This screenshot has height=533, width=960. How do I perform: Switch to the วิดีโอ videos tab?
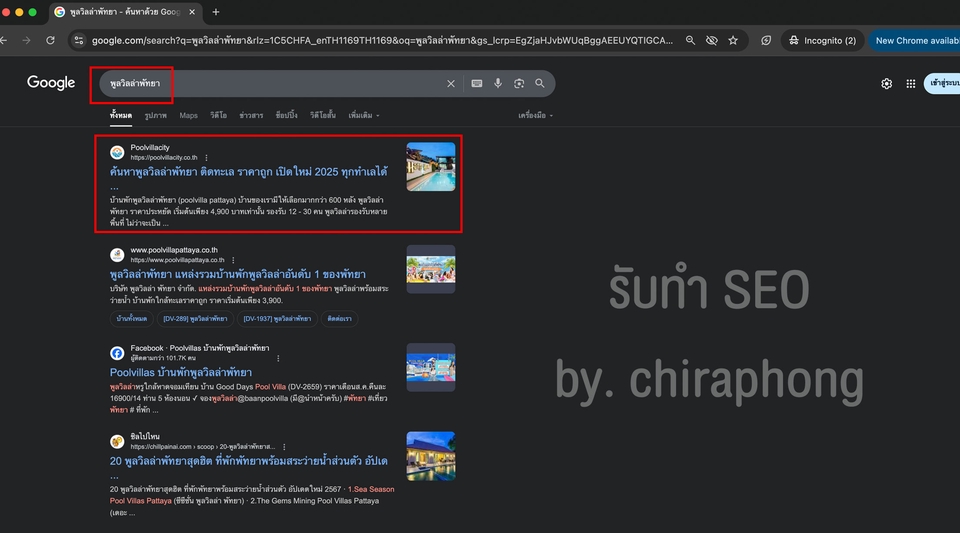point(219,115)
